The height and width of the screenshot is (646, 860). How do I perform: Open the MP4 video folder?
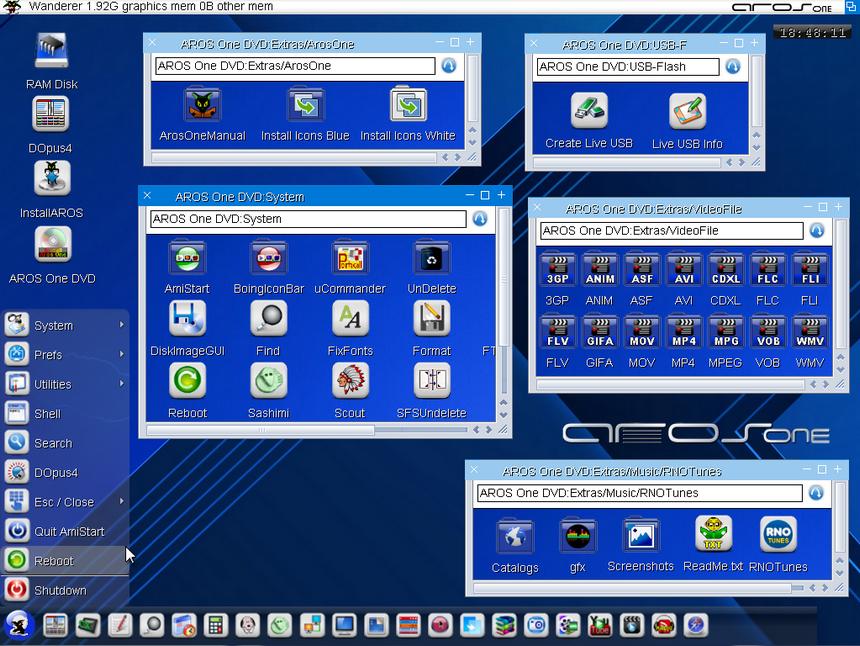point(683,332)
